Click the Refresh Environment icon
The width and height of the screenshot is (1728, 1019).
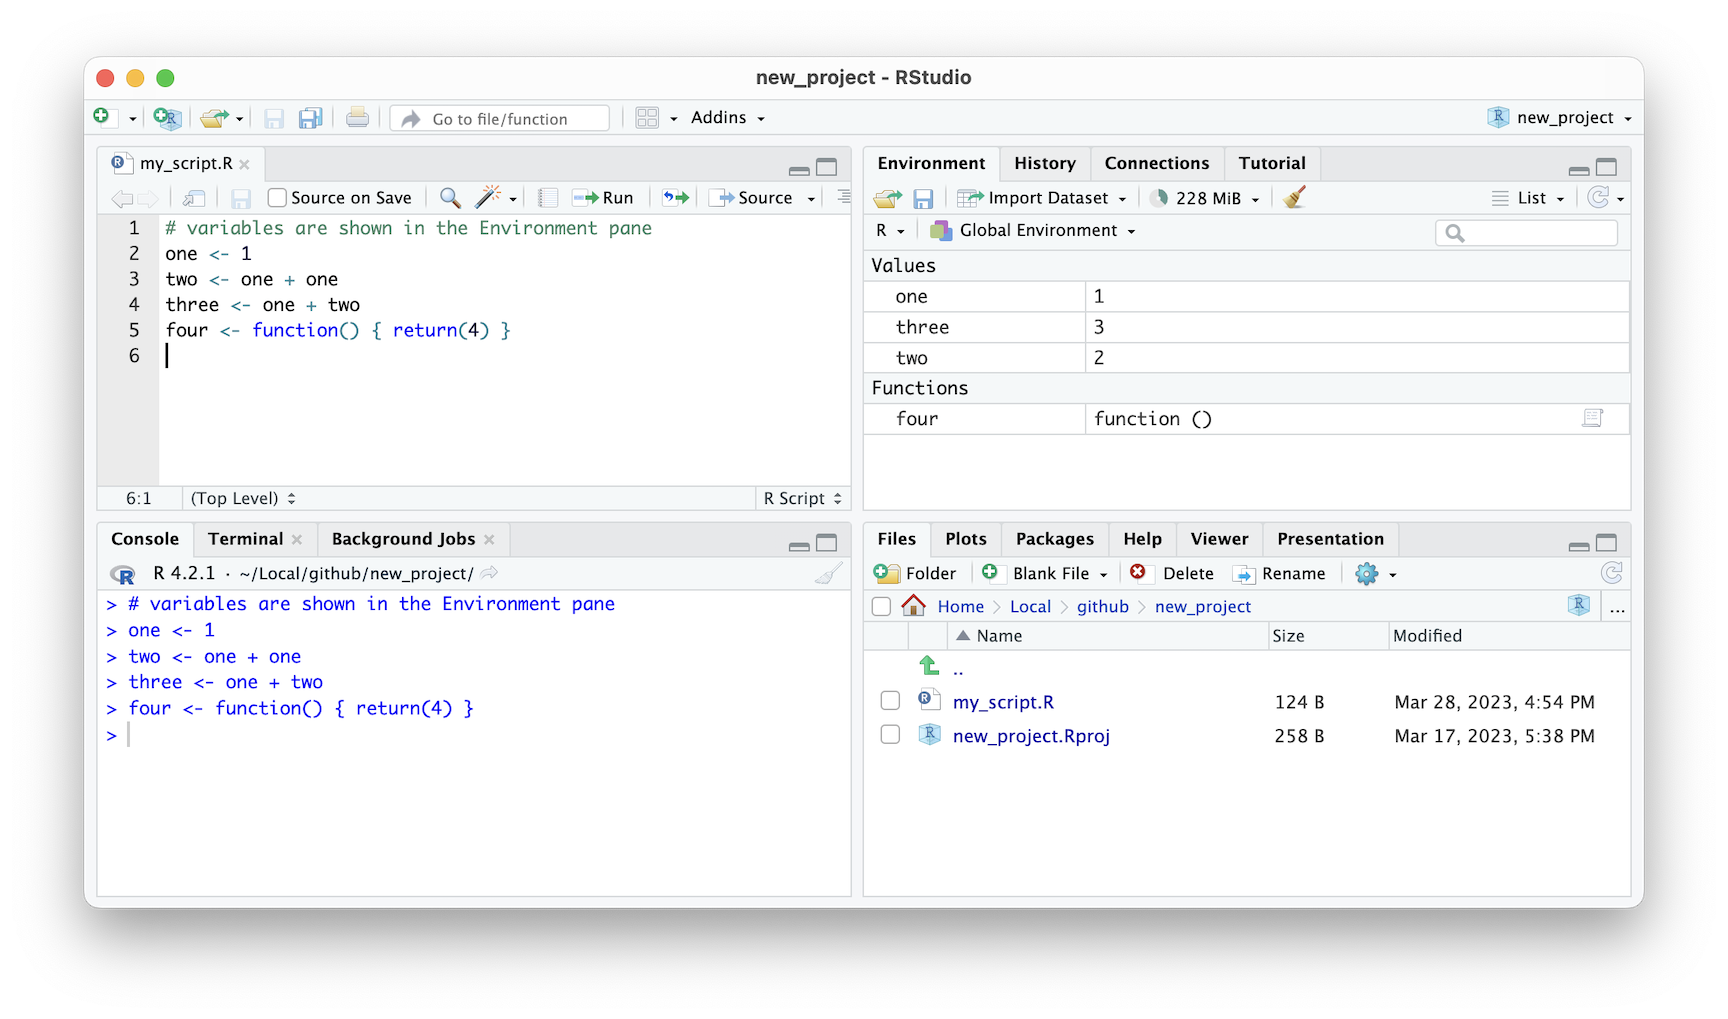coord(1599,197)
